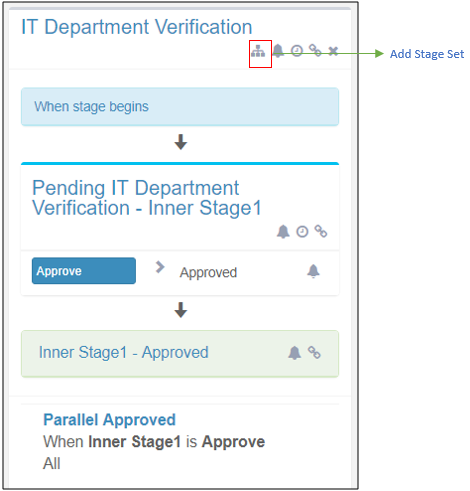470x491 pixels.
Task: Click link icon in Inner Stage1 - Approved box
Action: point(314,352)
